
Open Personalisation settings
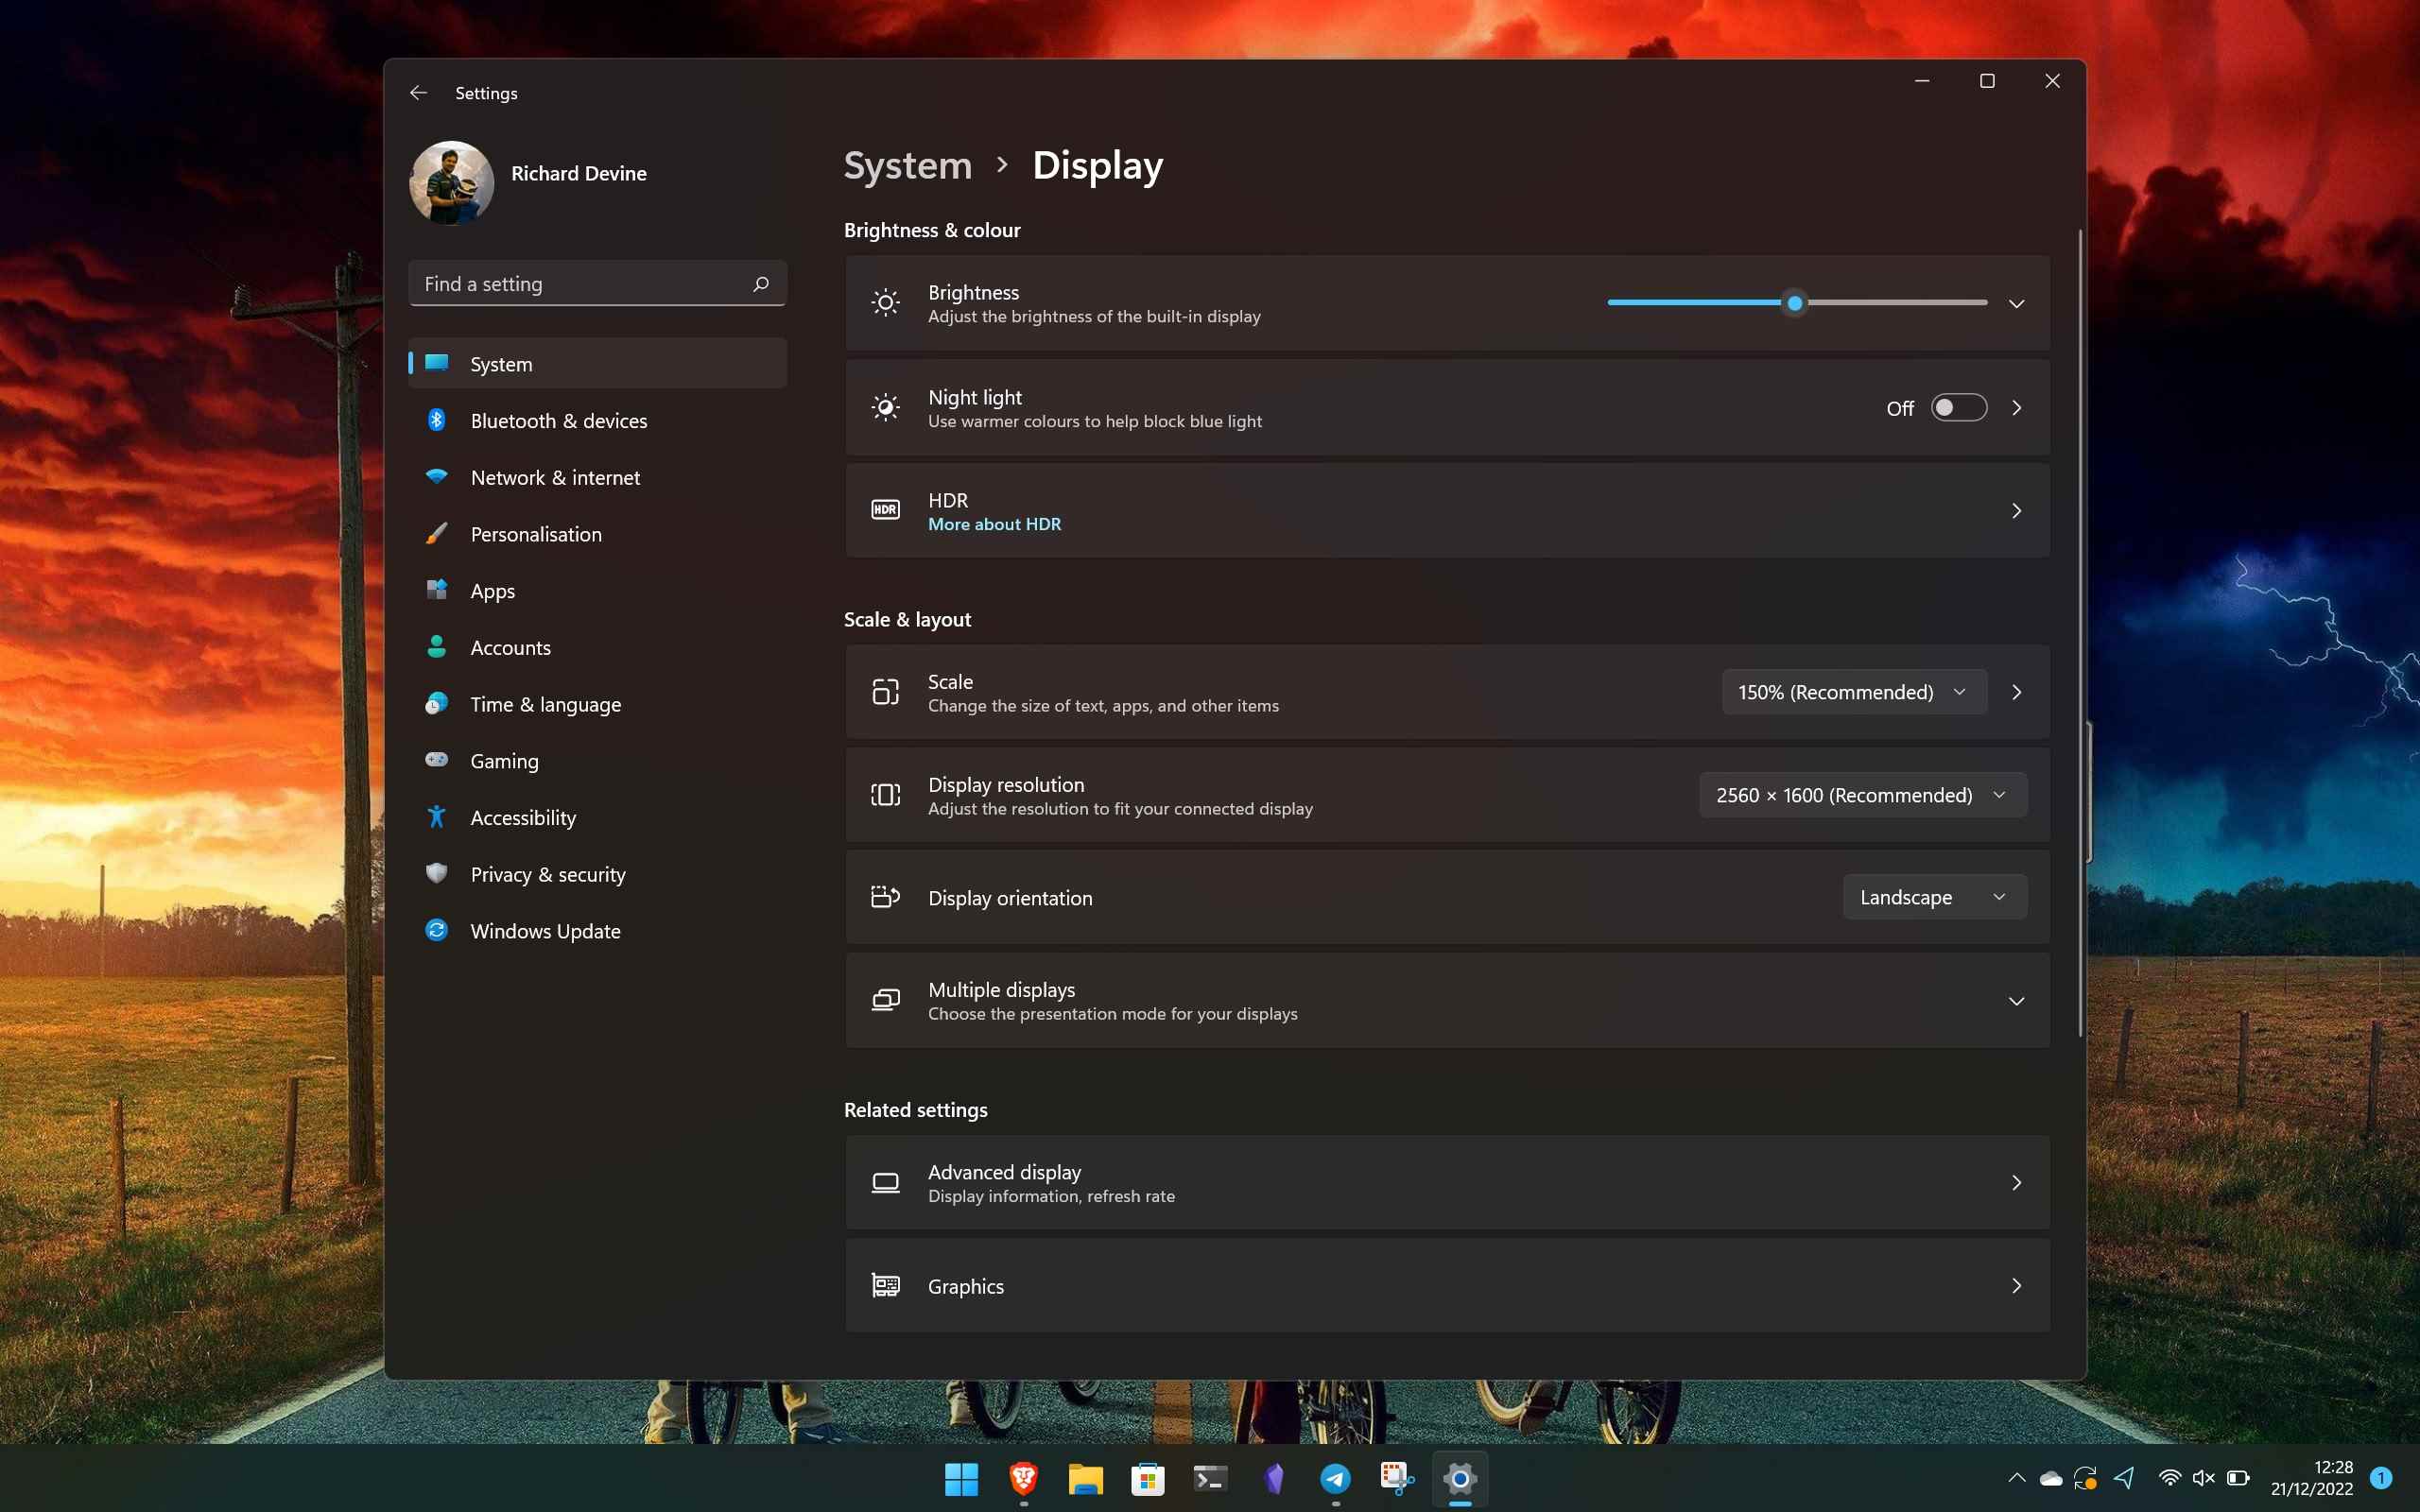535,533
